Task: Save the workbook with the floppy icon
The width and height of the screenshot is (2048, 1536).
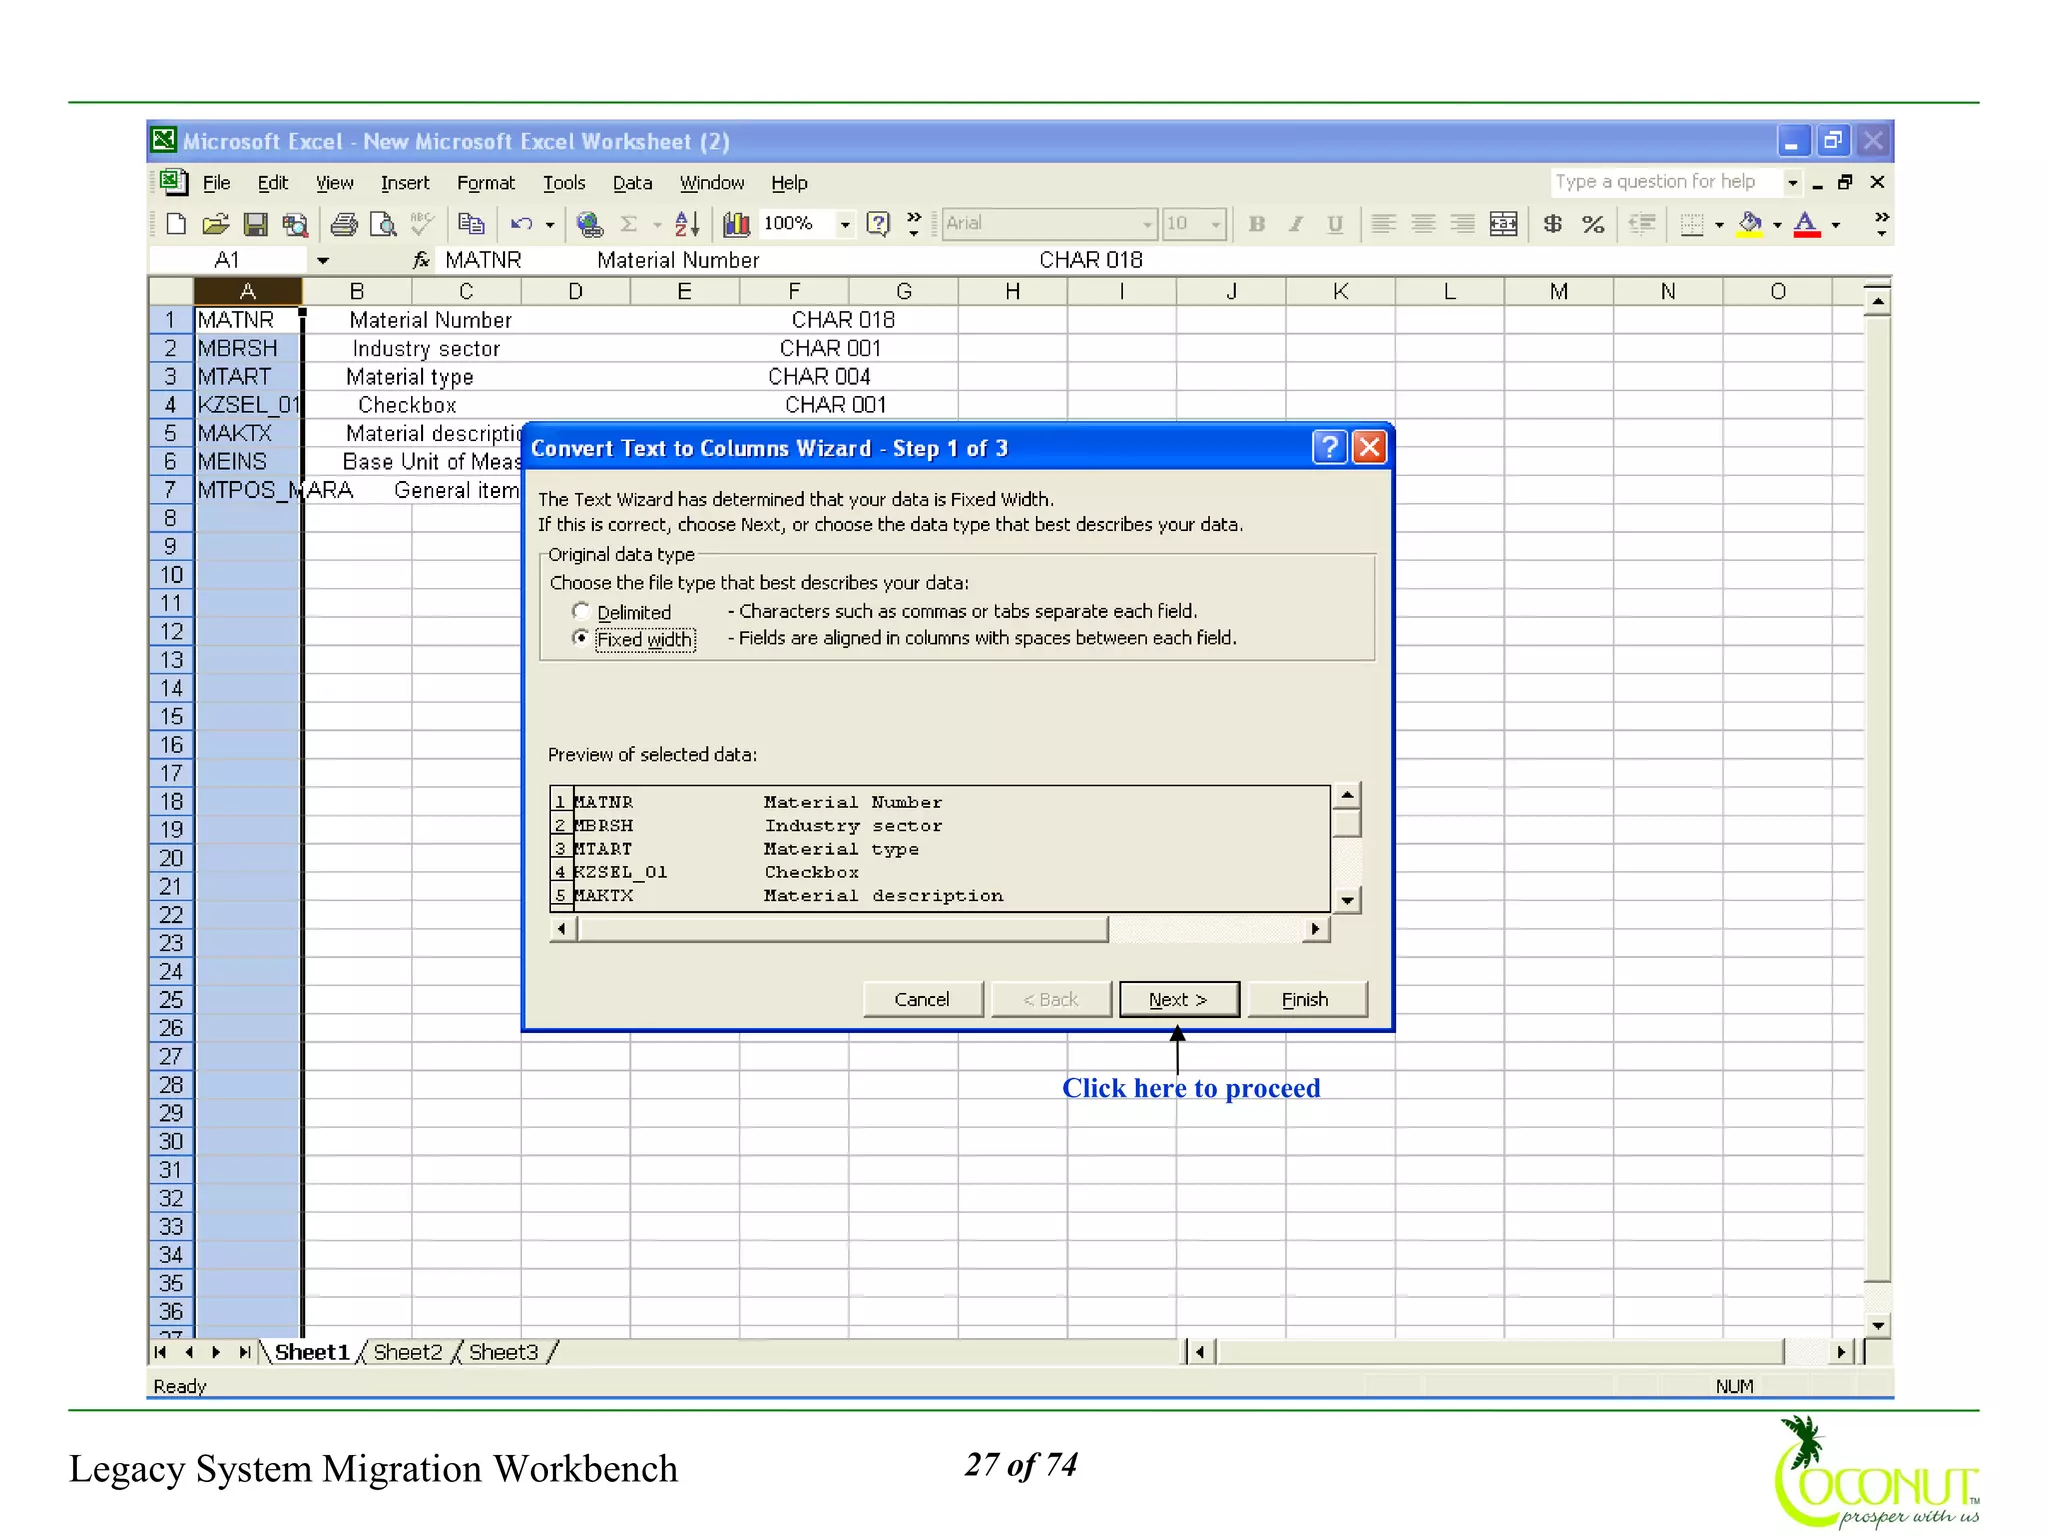Action: point(256,224)
